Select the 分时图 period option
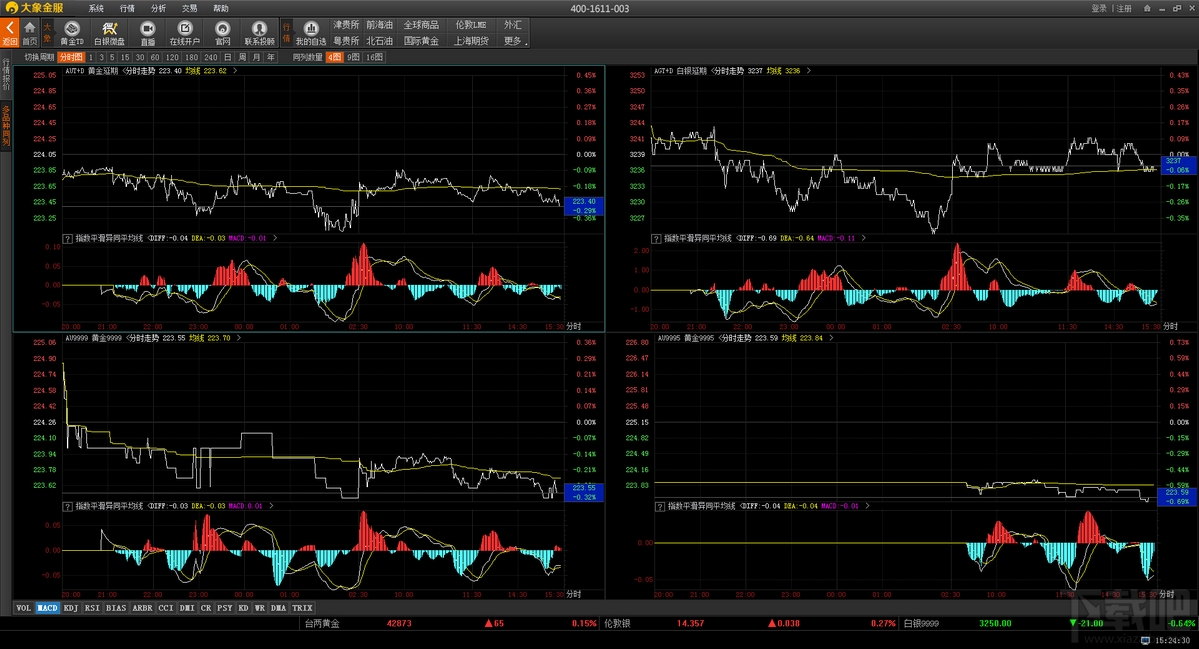Image resolution: width=1199 pixels, height=649 pixels. tap(71, 57)
